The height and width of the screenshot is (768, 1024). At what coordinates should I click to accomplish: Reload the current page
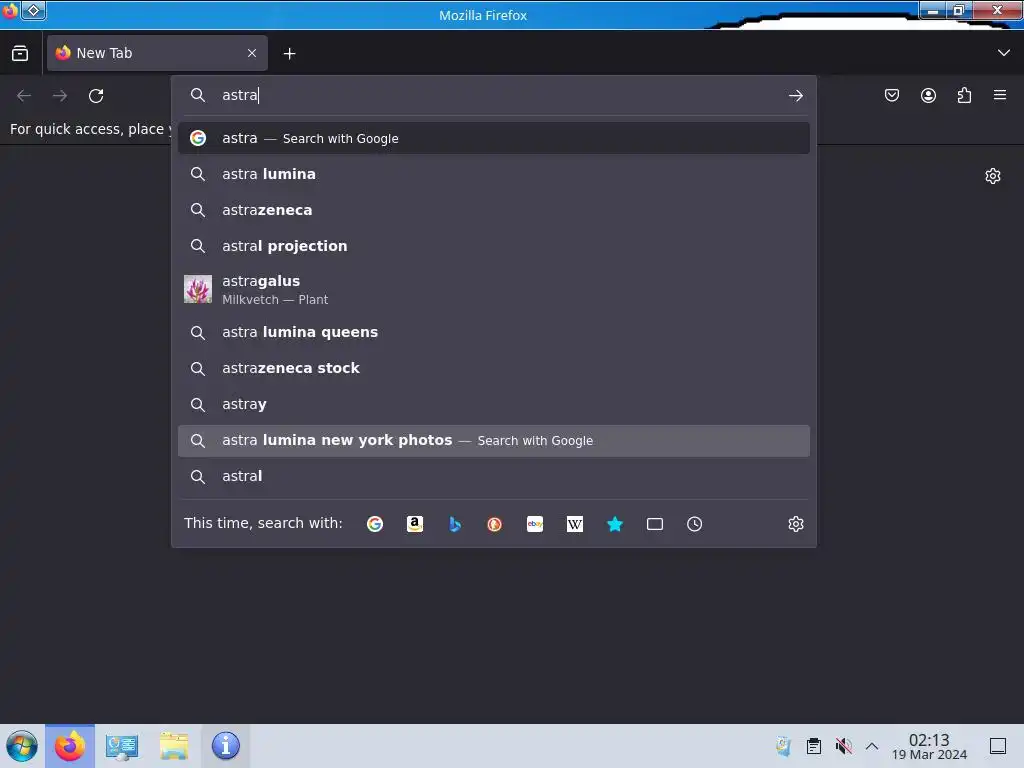click(96, 96)
